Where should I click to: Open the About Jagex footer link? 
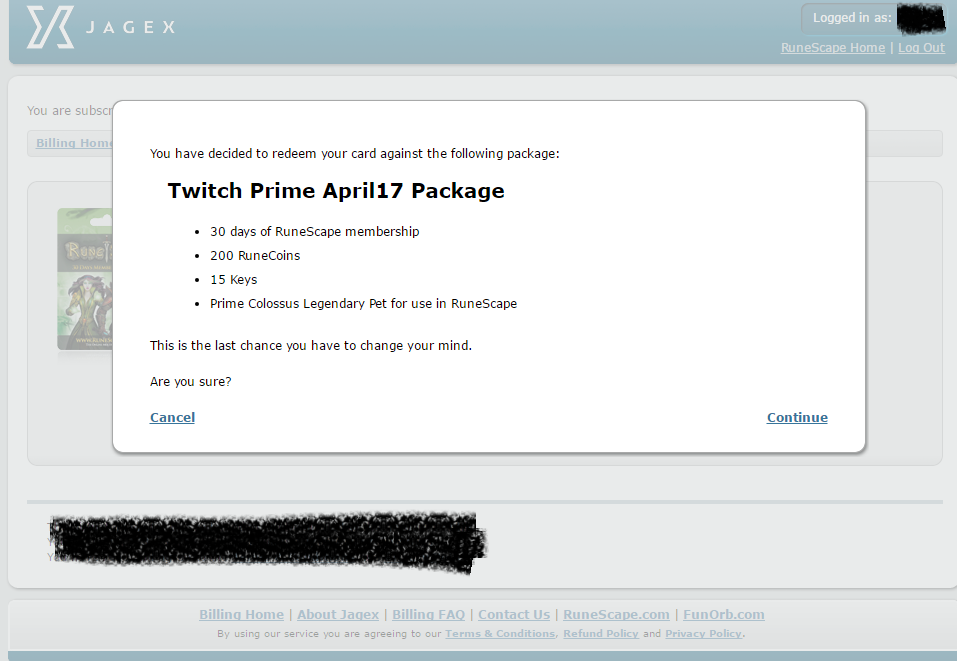click(338, 615)
